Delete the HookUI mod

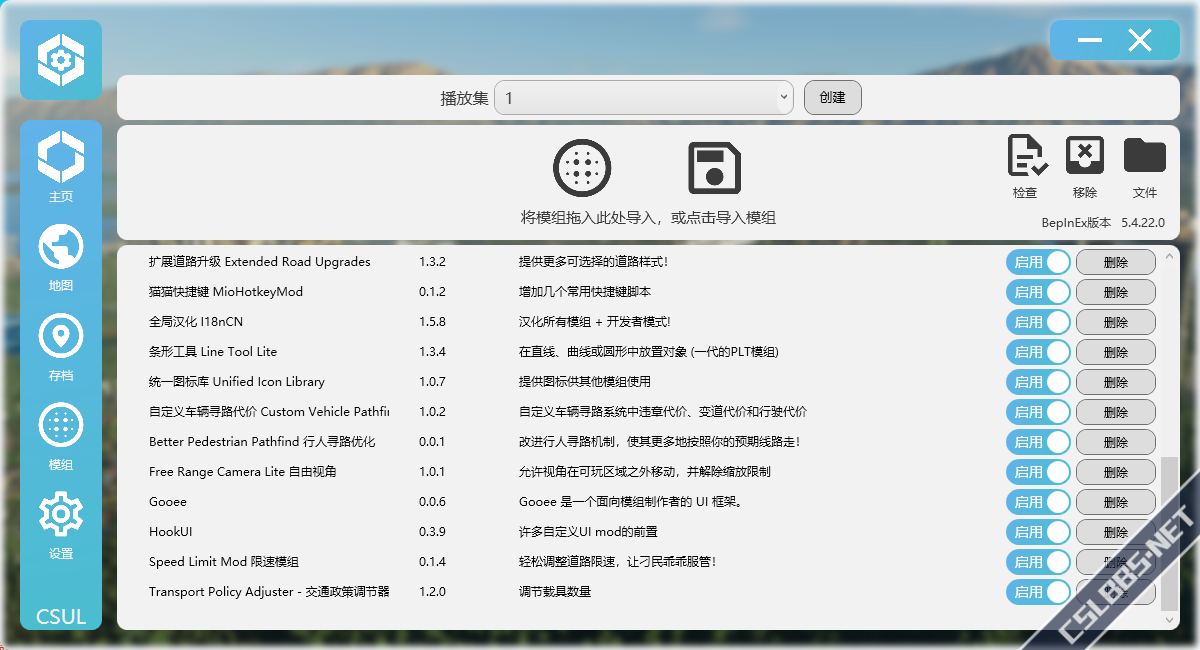(1116, 532)
